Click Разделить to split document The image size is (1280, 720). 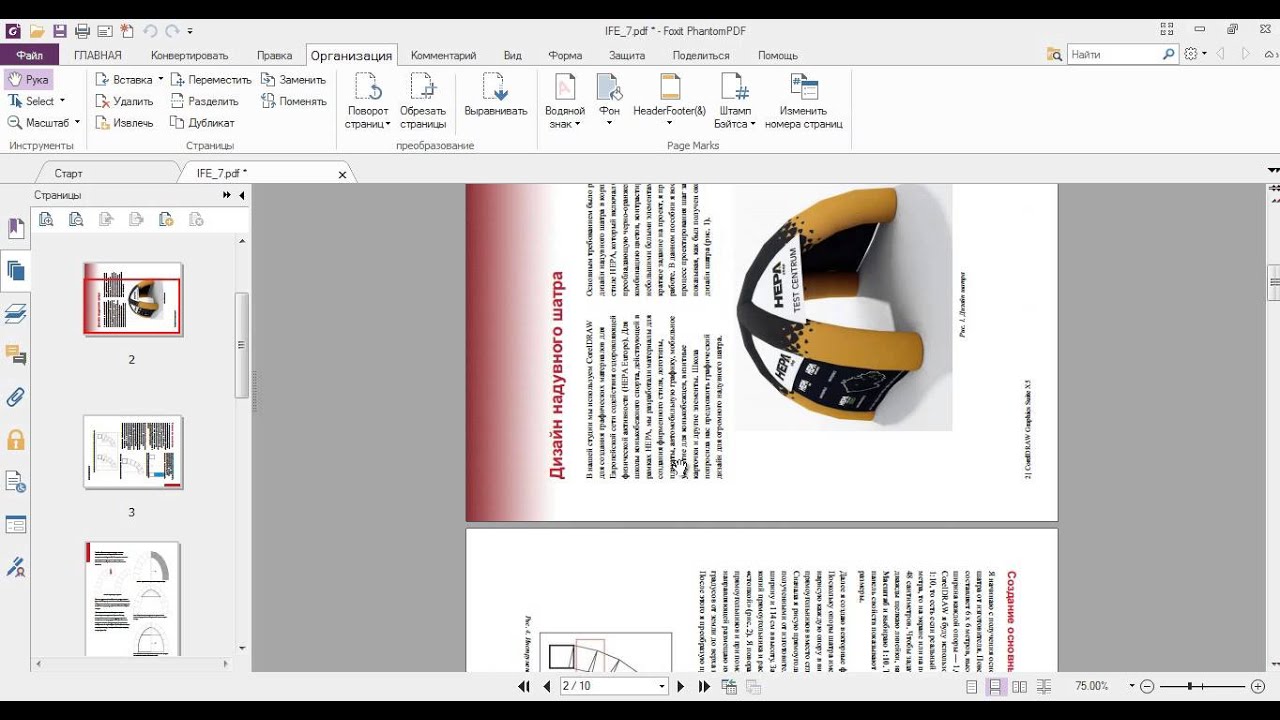click(x=204, y=101)
